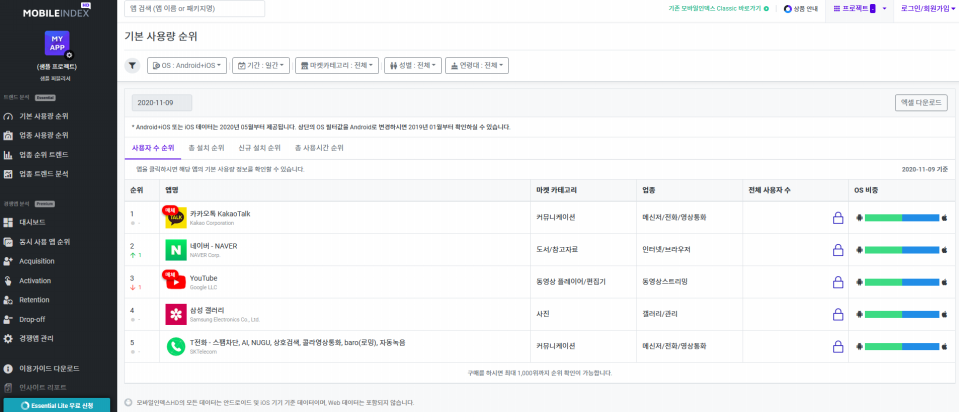Click the funnel filter icon
The image size is (959, 412).
[x=132, y=65]
